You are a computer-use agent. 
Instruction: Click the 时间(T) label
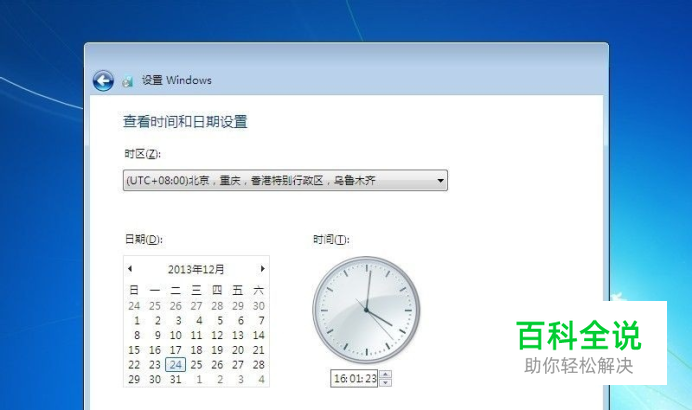tap(331, 239)
